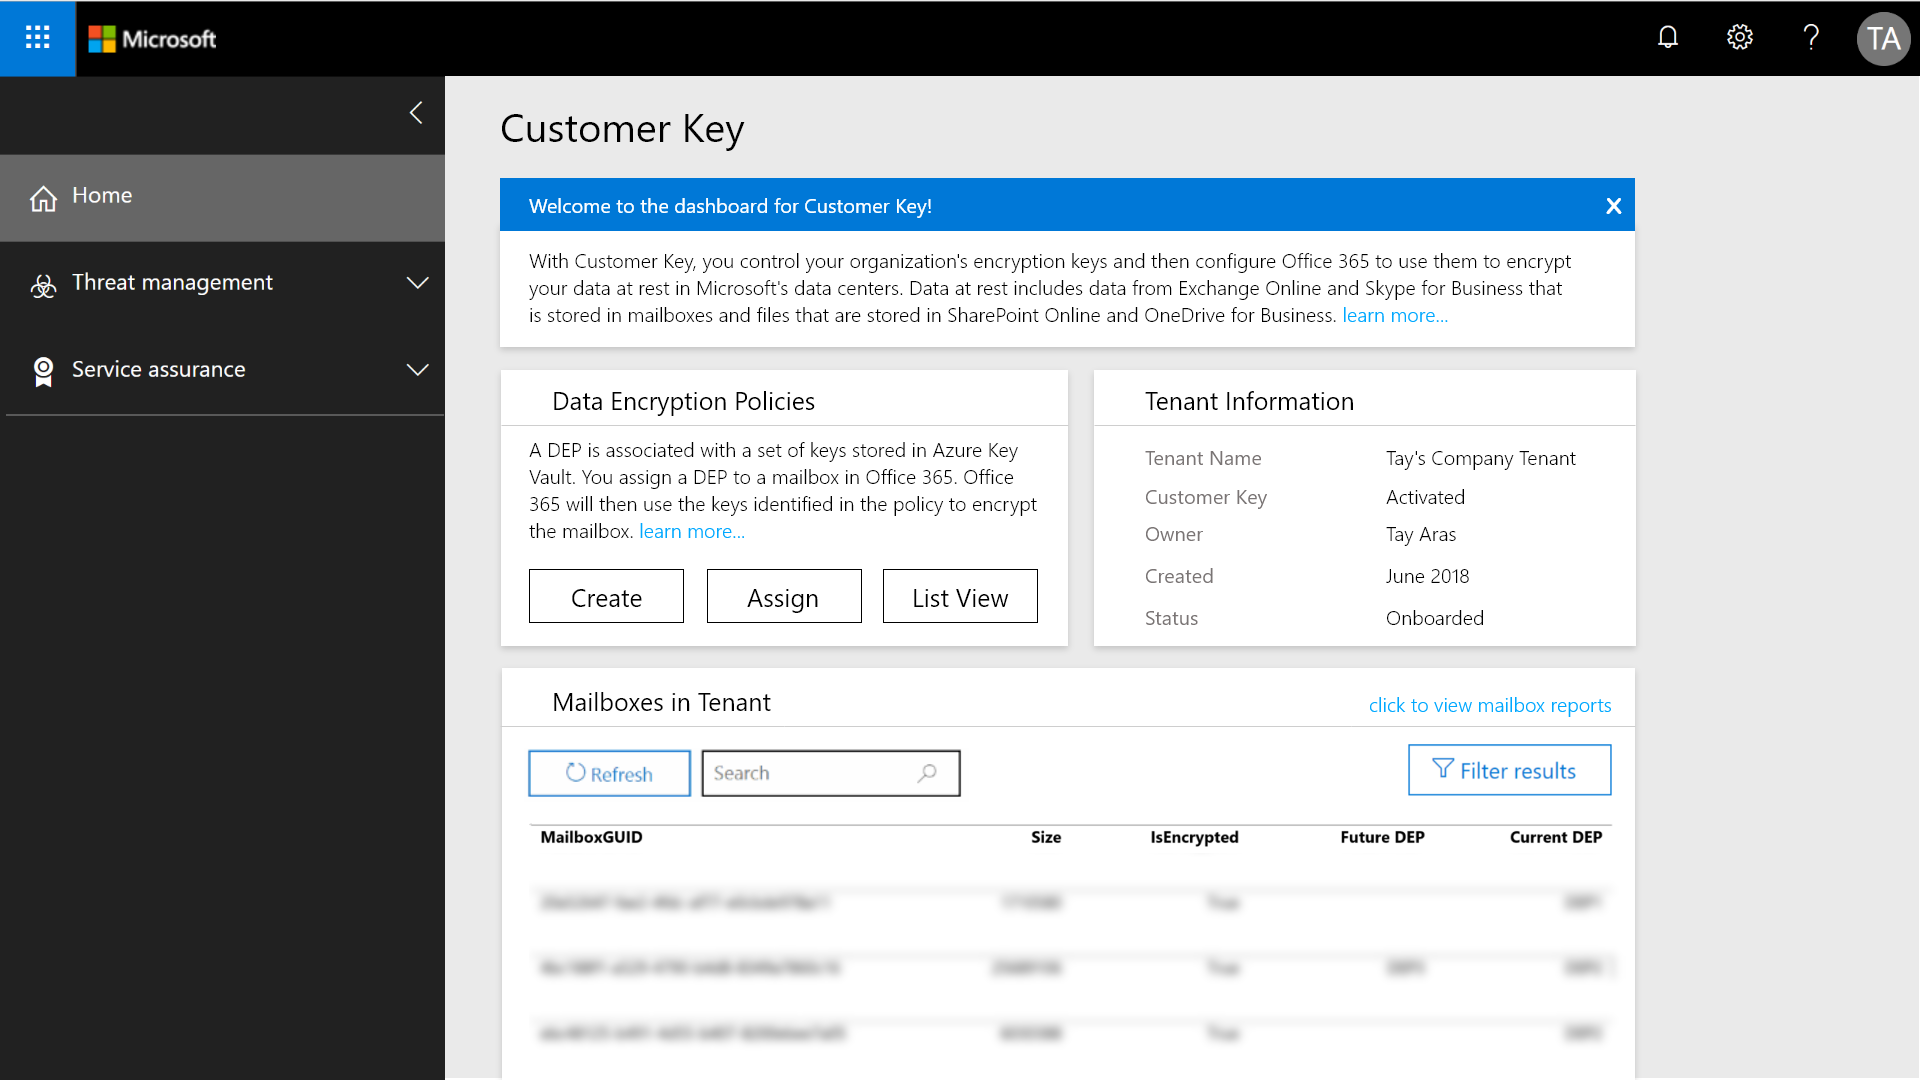Click the June 2018 created value
The height and width of the screenshot is (1080, 1920).
(1427, 576)
